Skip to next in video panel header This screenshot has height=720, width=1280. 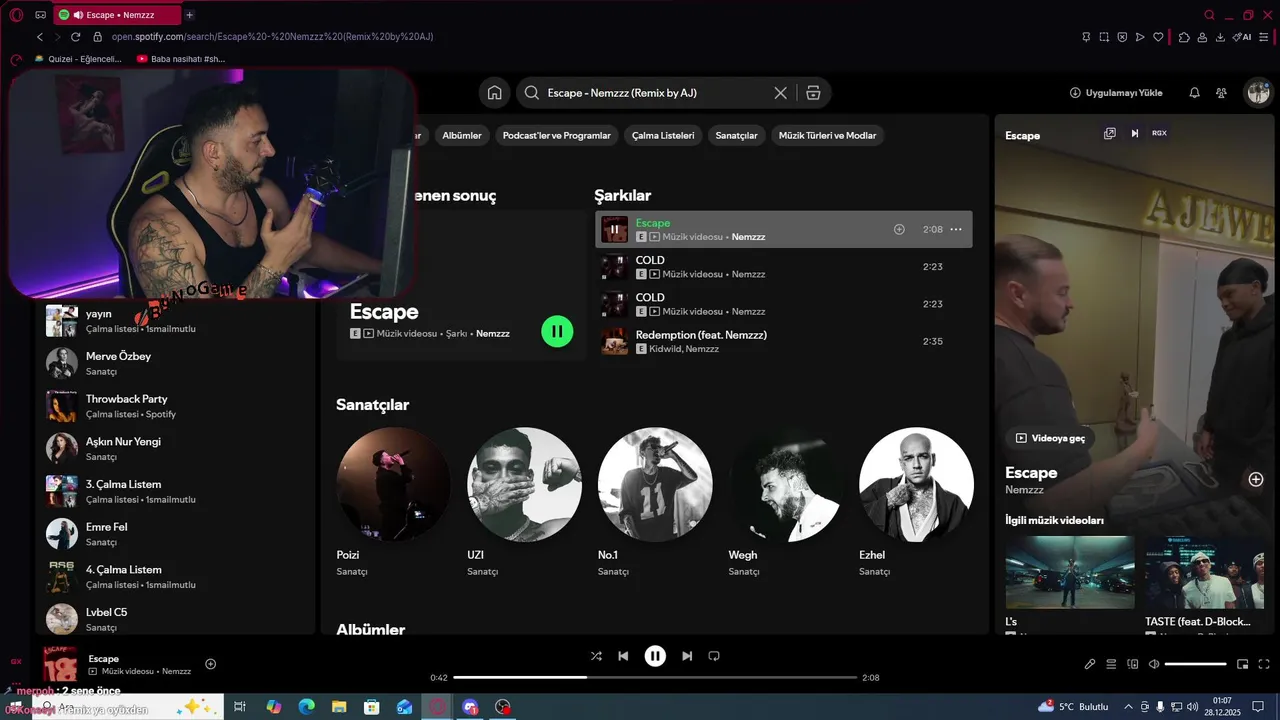[1135, 133]
